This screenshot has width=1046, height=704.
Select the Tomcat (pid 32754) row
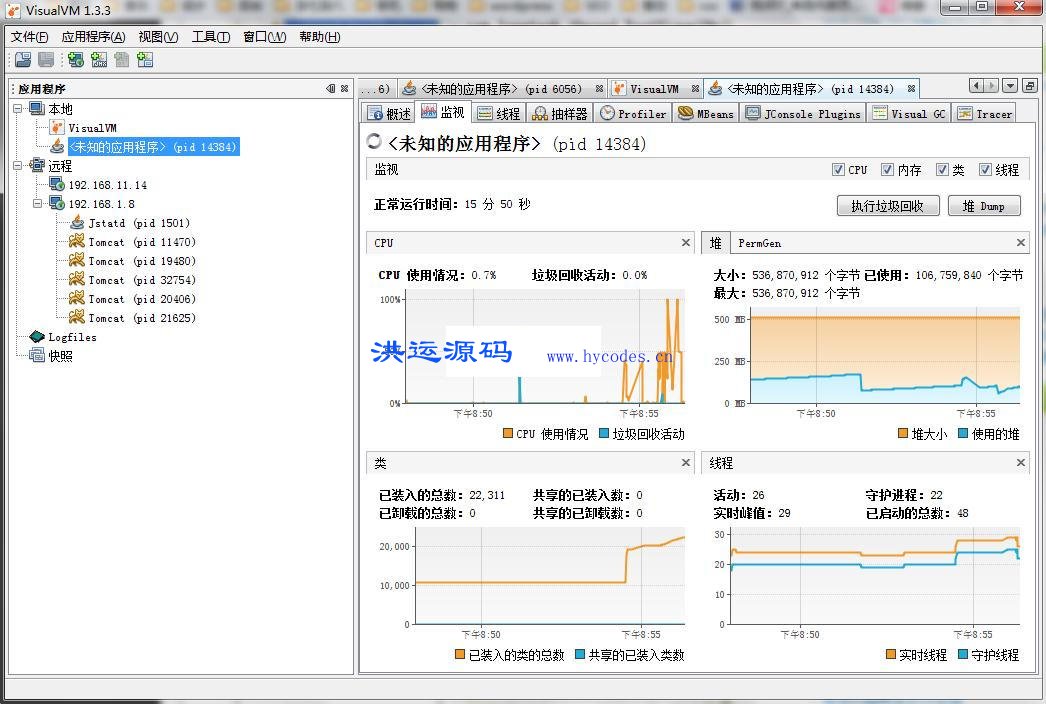(x=133, y=280)
